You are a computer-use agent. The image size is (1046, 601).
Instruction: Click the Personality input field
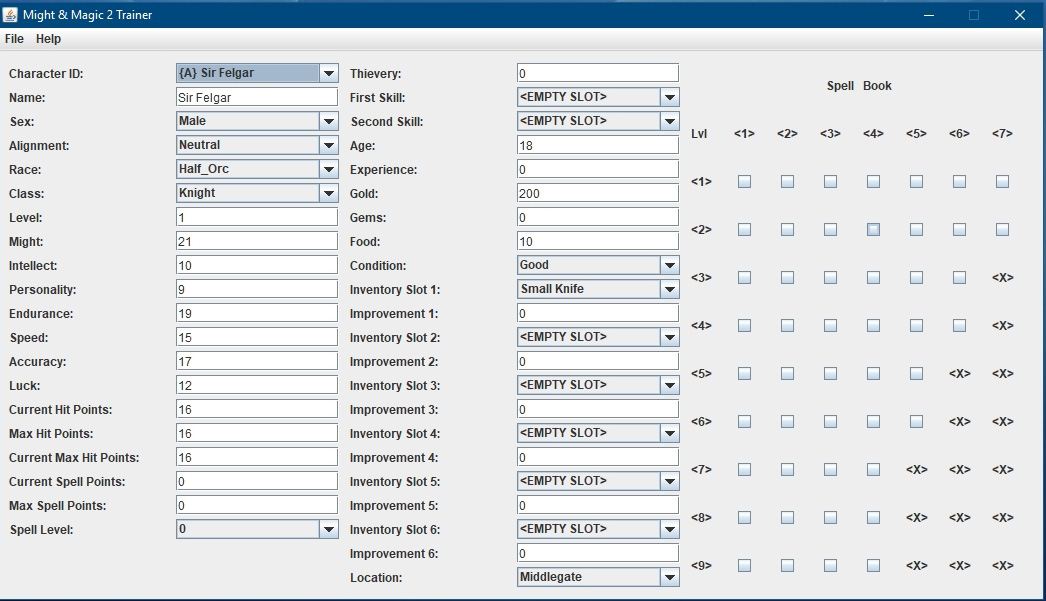[257, 289]
